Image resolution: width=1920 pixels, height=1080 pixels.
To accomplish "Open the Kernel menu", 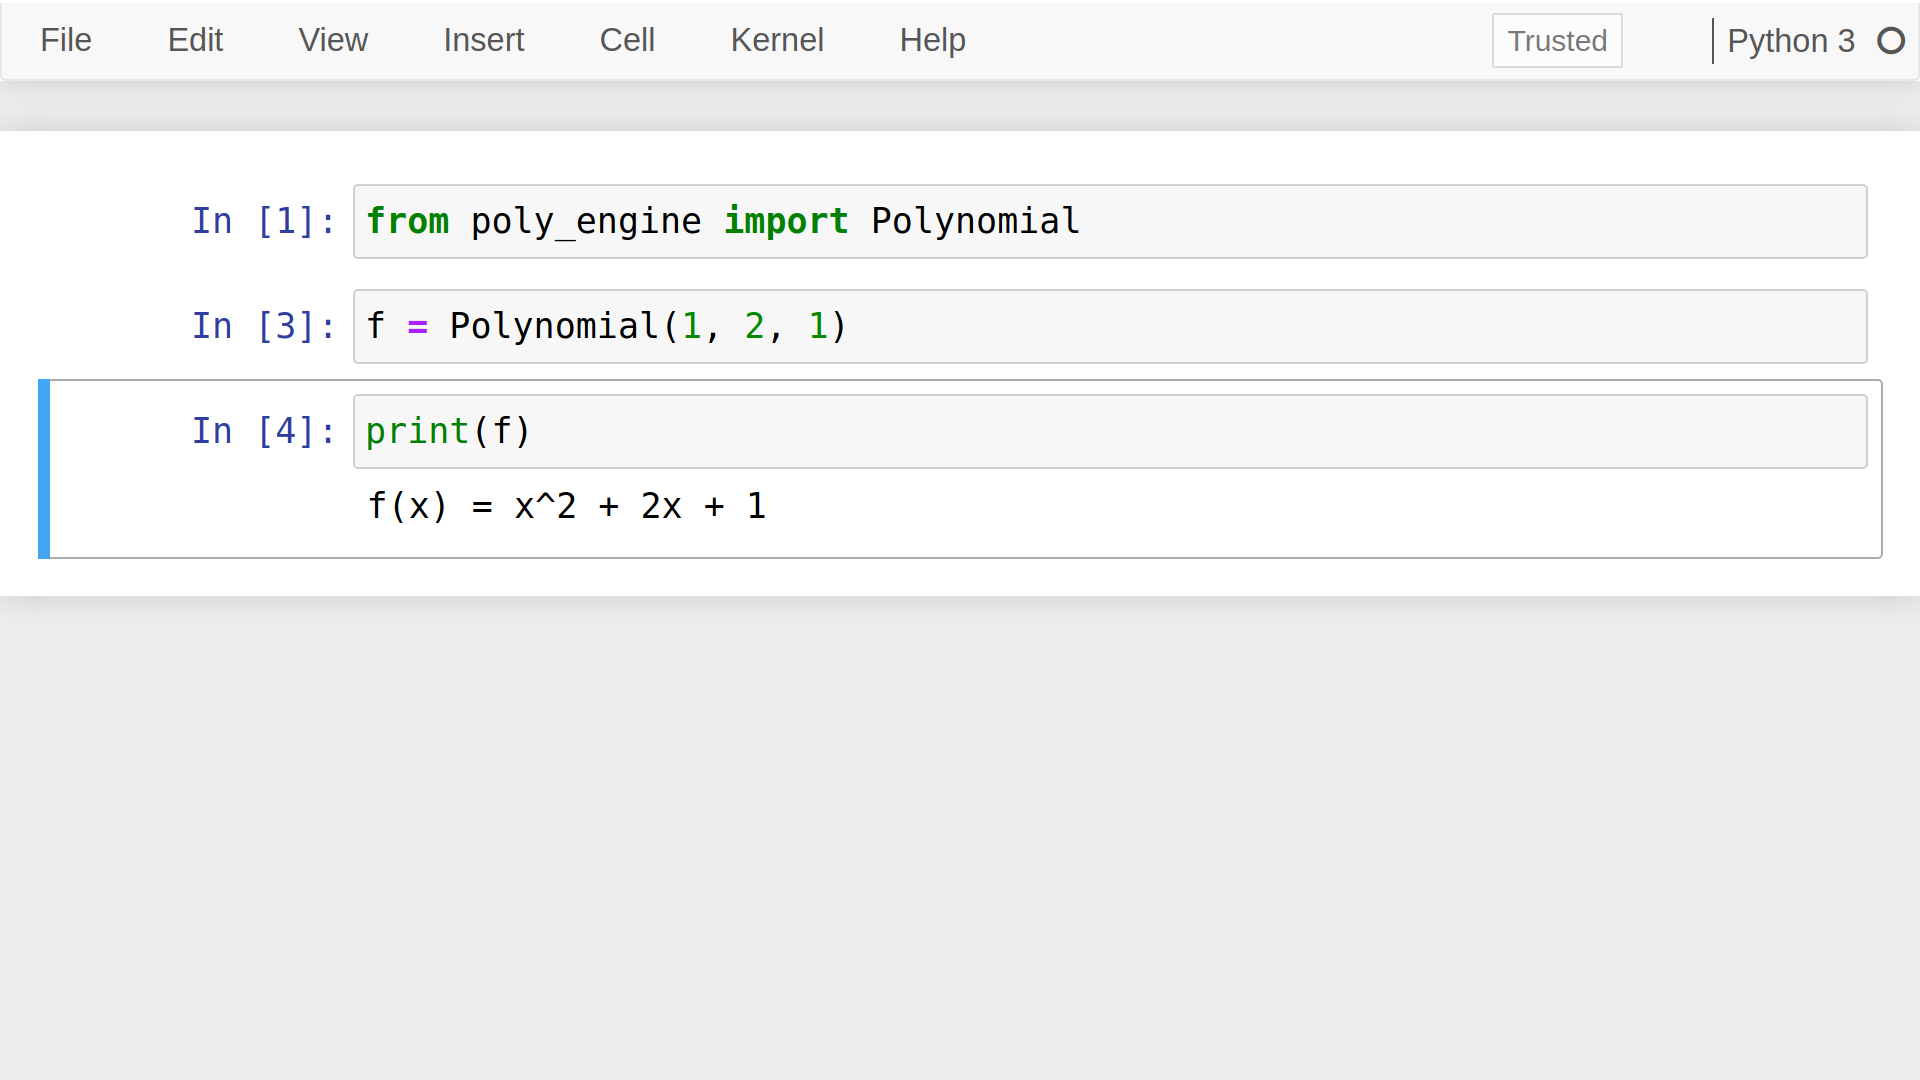I will [777, 40].
